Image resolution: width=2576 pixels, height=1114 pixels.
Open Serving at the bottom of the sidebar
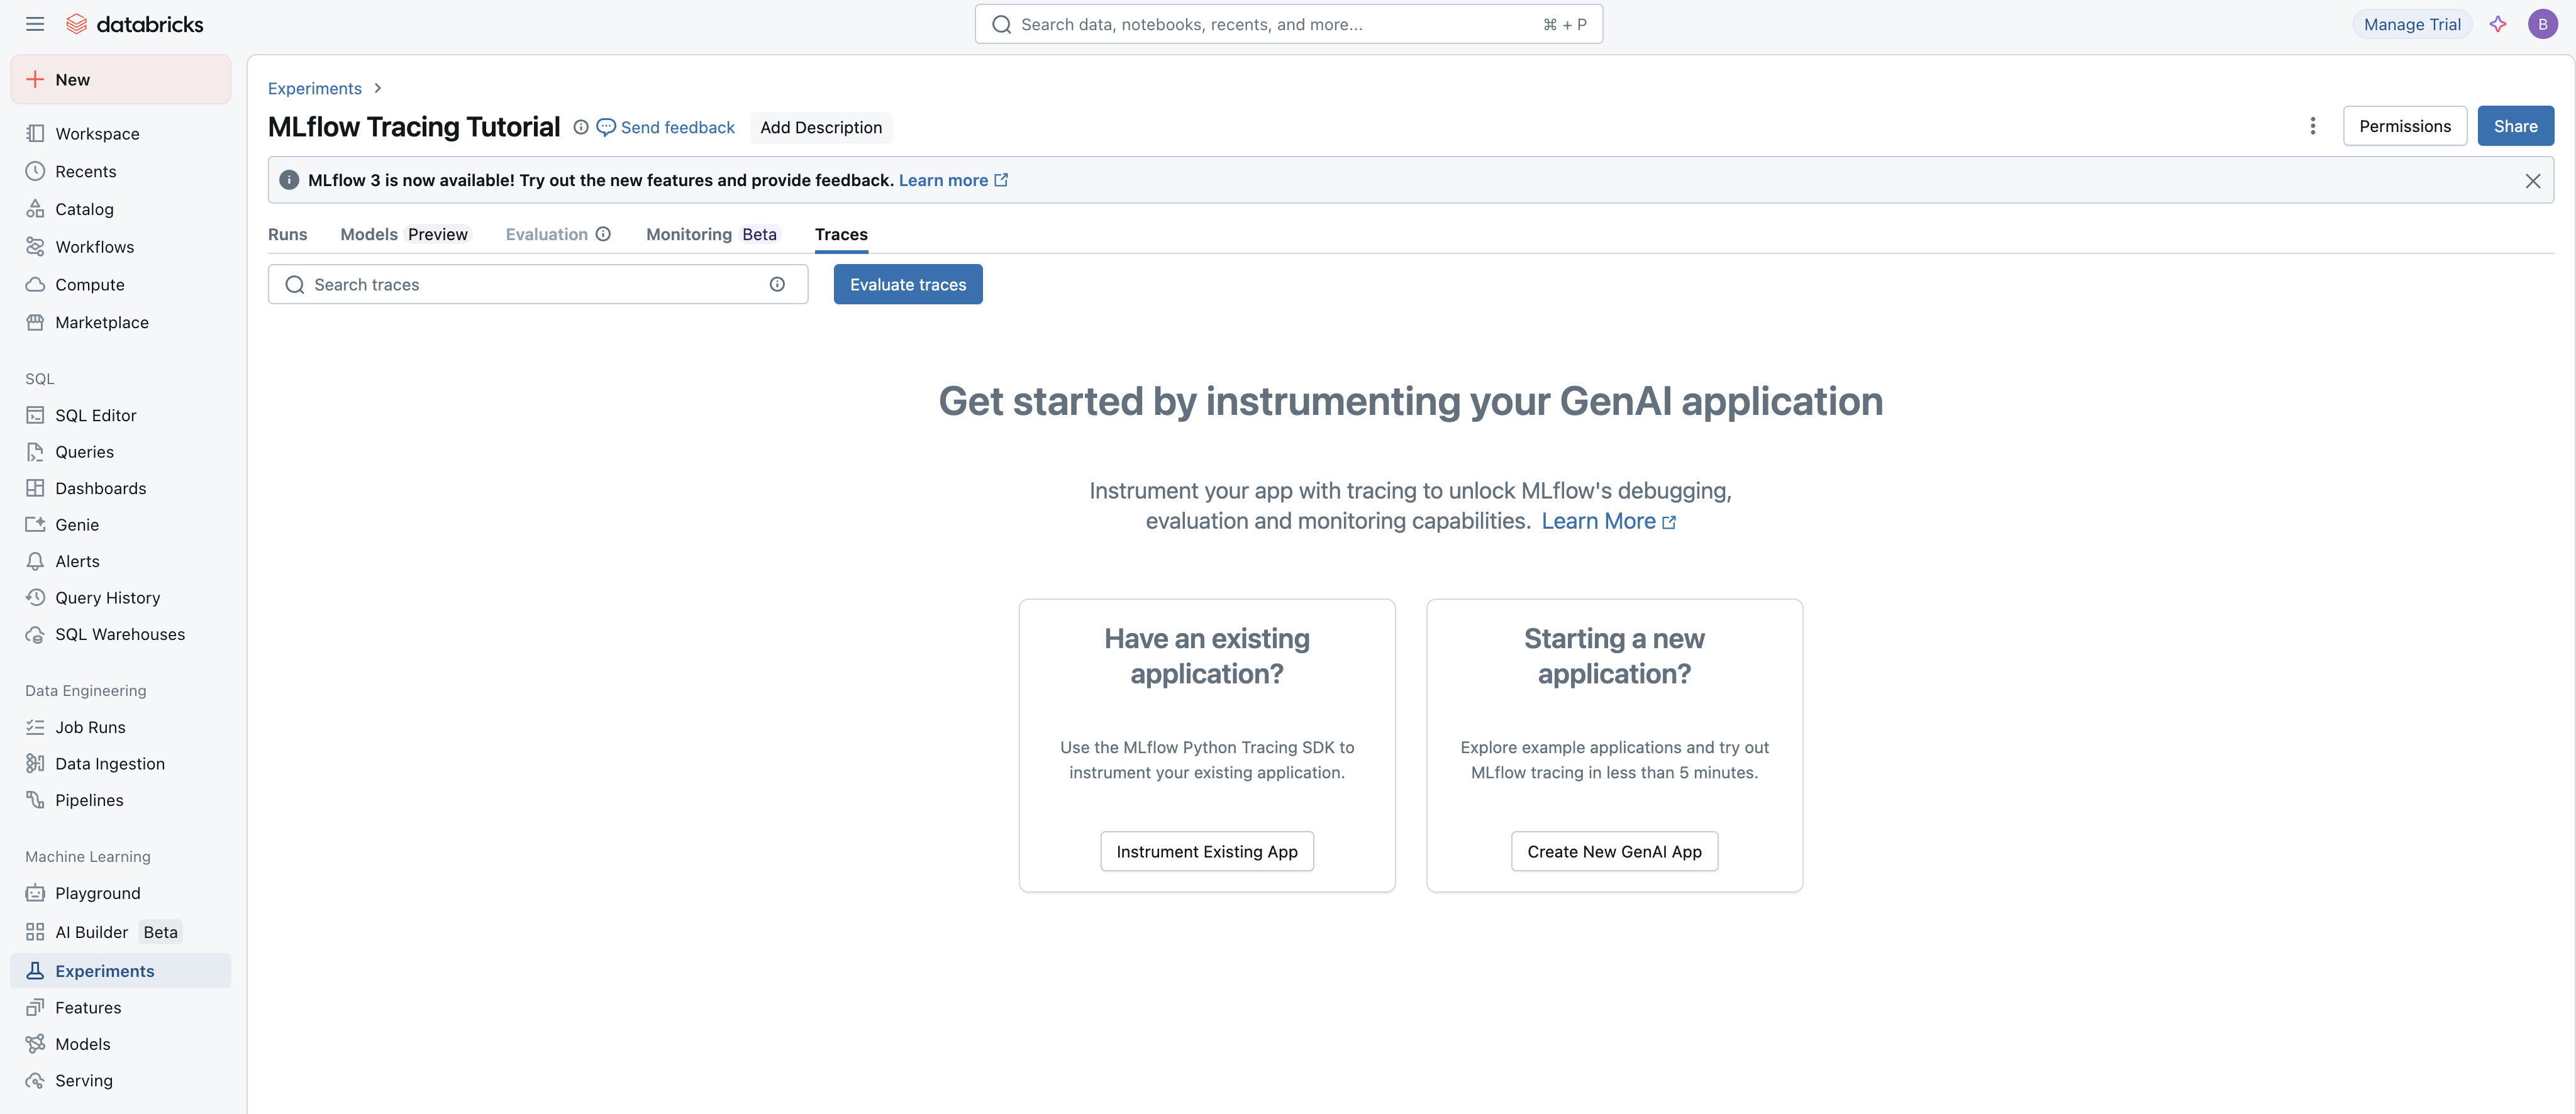pyautogui.click(x=84, y=1080)
